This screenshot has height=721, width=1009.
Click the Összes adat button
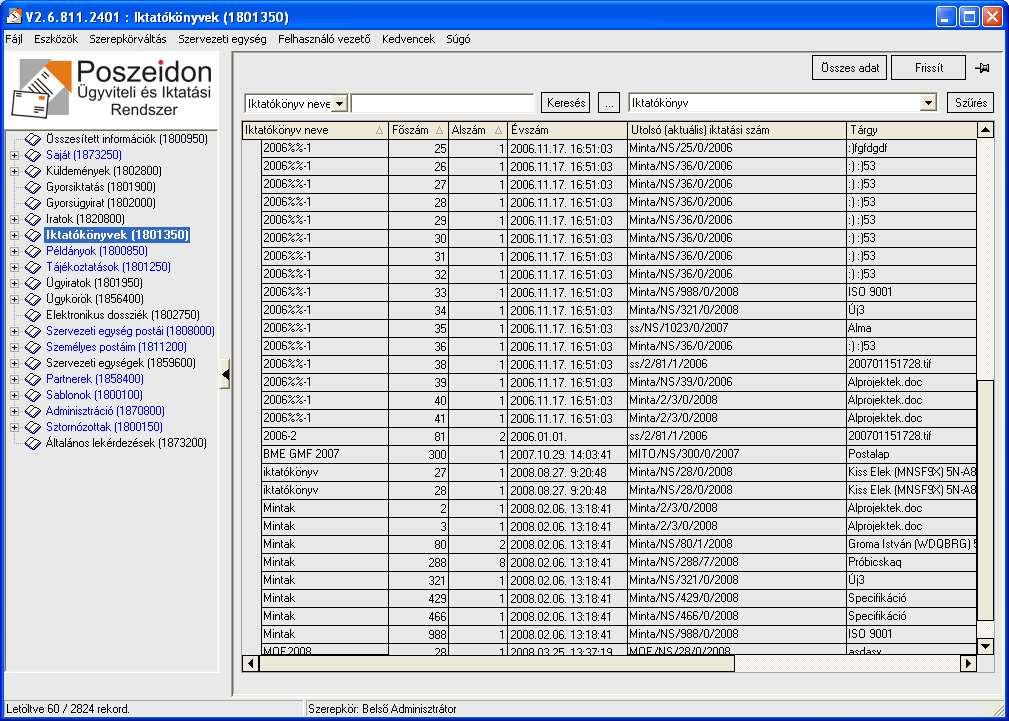click(x=850, y=68)
